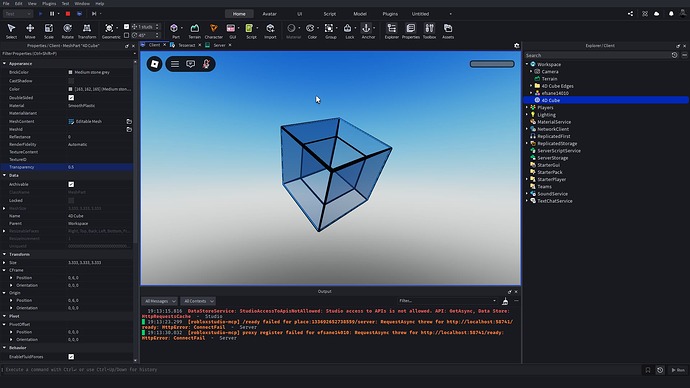Image resolution: width=690 pixels, height=388 pixels.
Task: Stop the running playtest
Action: point(68,14)
